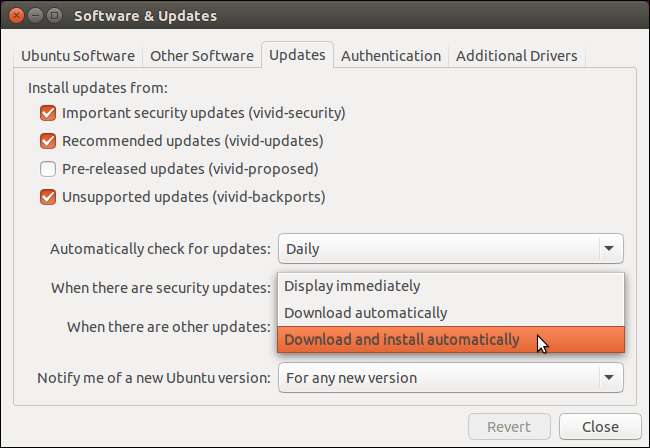
Task: Minimize the Software & Updates window
Action: (x=34, y=16)
